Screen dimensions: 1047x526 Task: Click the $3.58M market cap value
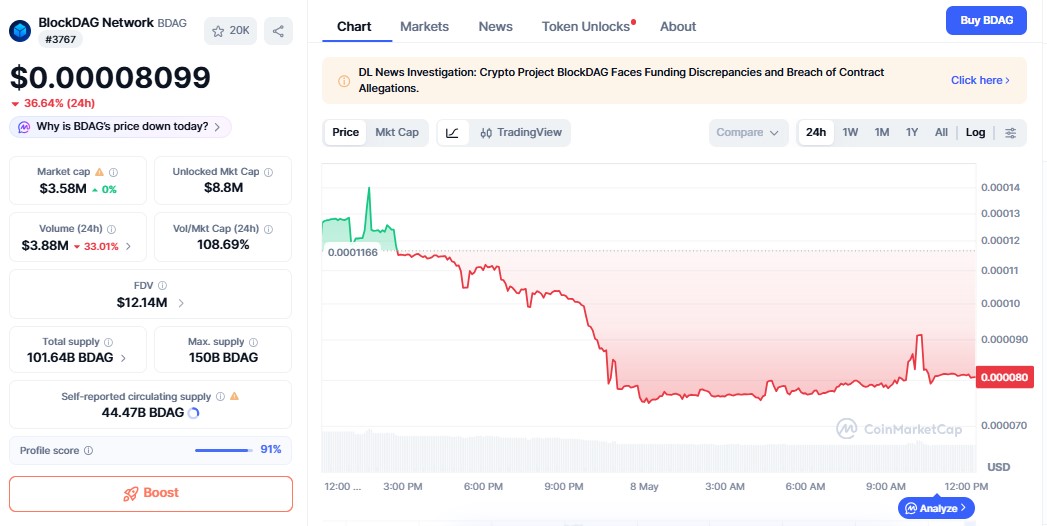click(63, 189)
